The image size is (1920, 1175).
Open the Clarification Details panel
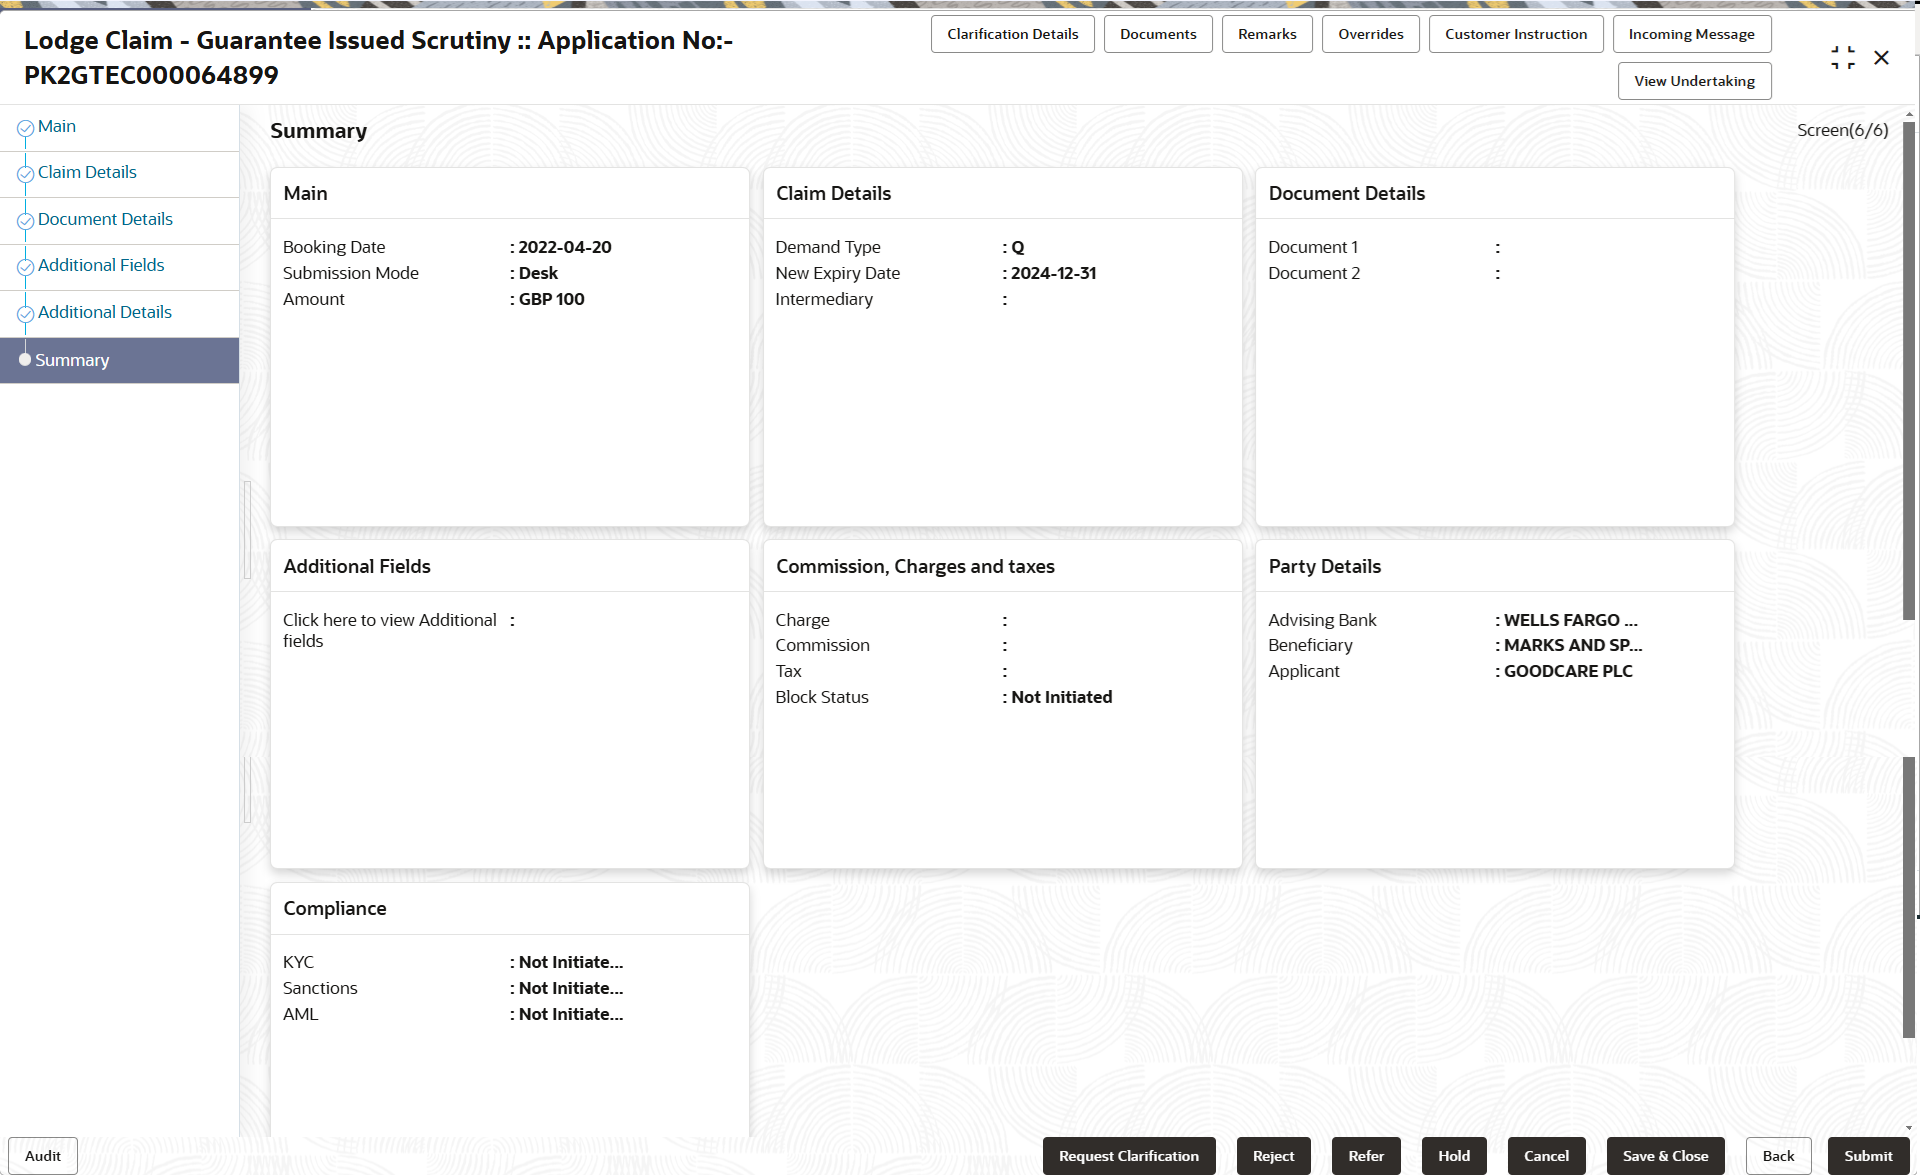click(x=1012, y=34)
